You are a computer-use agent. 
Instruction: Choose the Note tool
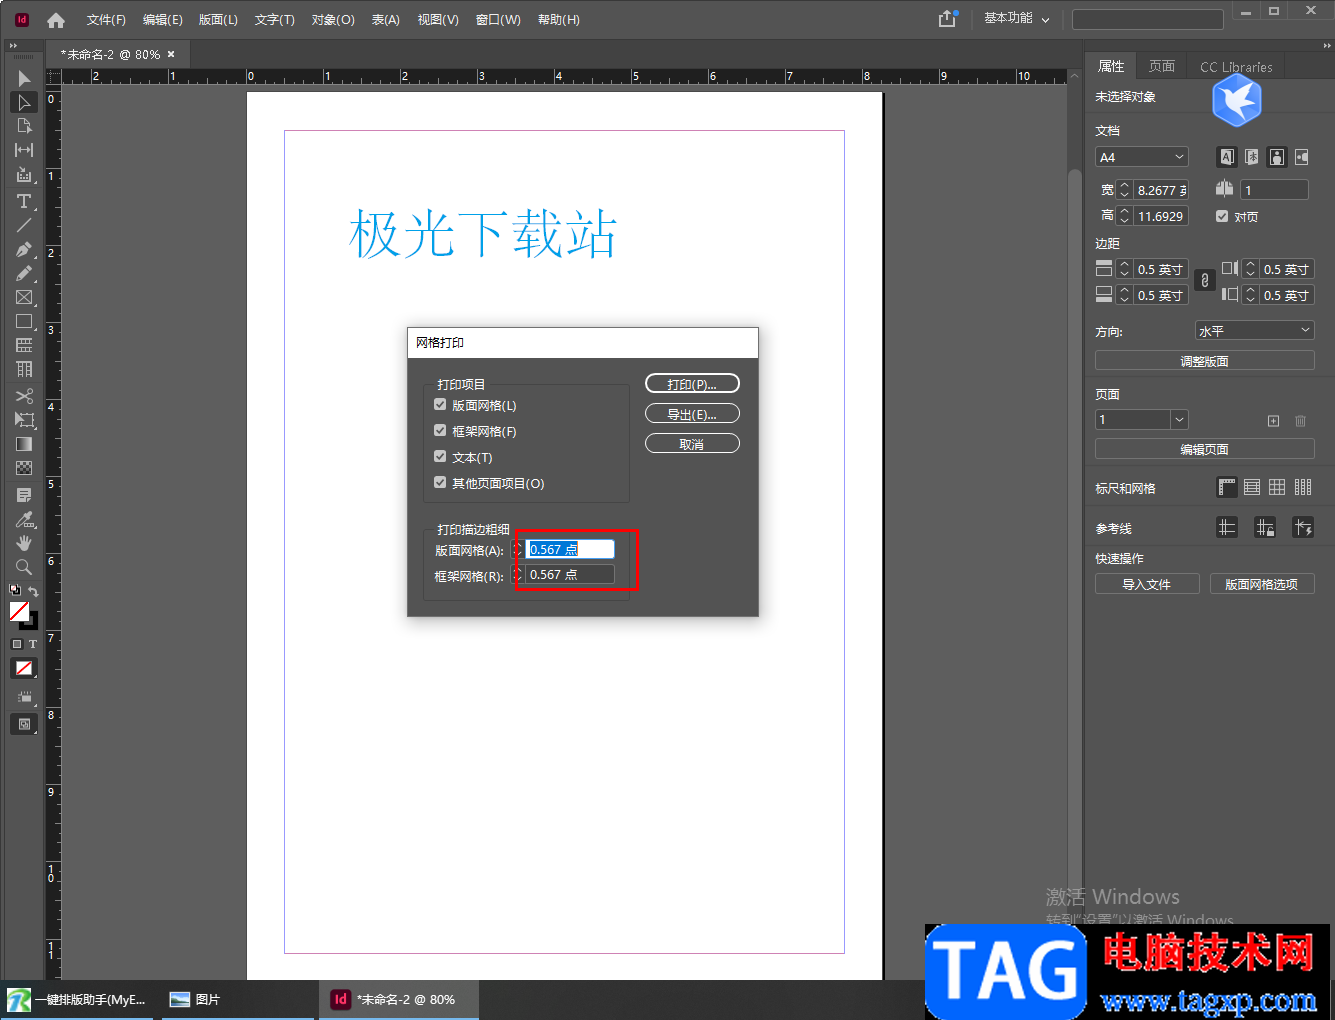pyautogui.click(x=24, y=495)
